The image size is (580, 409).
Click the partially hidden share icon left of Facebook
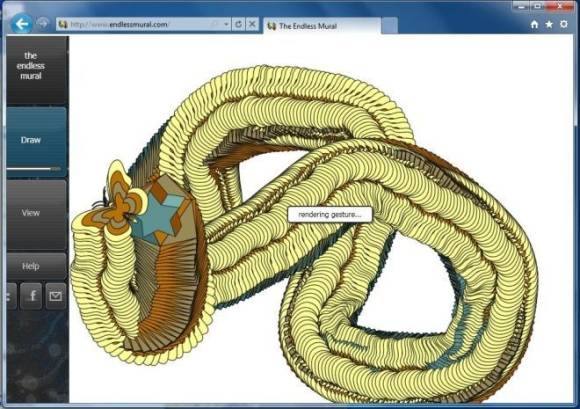[x=11, y=296]
